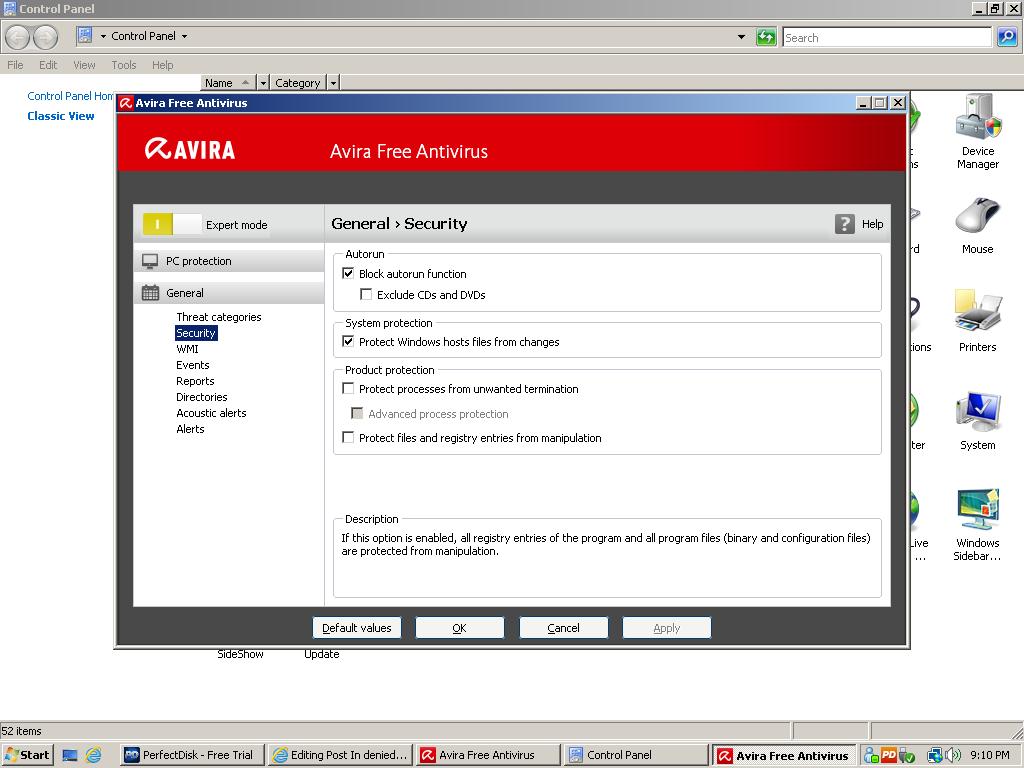
Task: Click the PerfectDisk PD tray icon
Action: pyautogui.click(x=889, y=755)
